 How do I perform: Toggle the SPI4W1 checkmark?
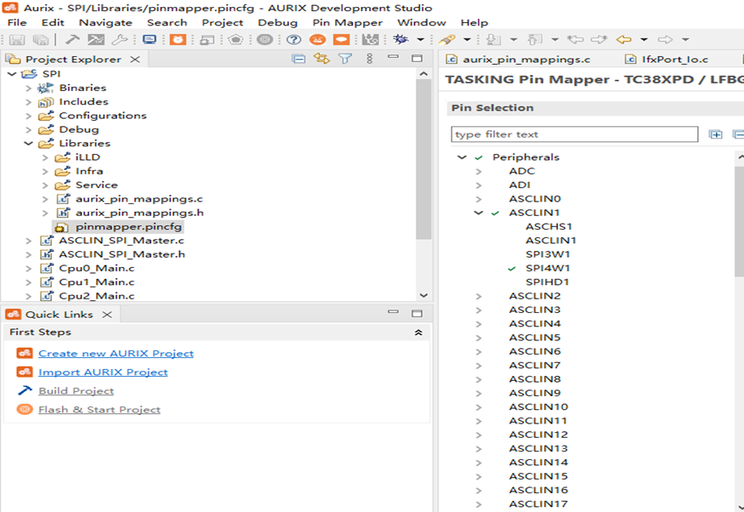tap(512, 269)
